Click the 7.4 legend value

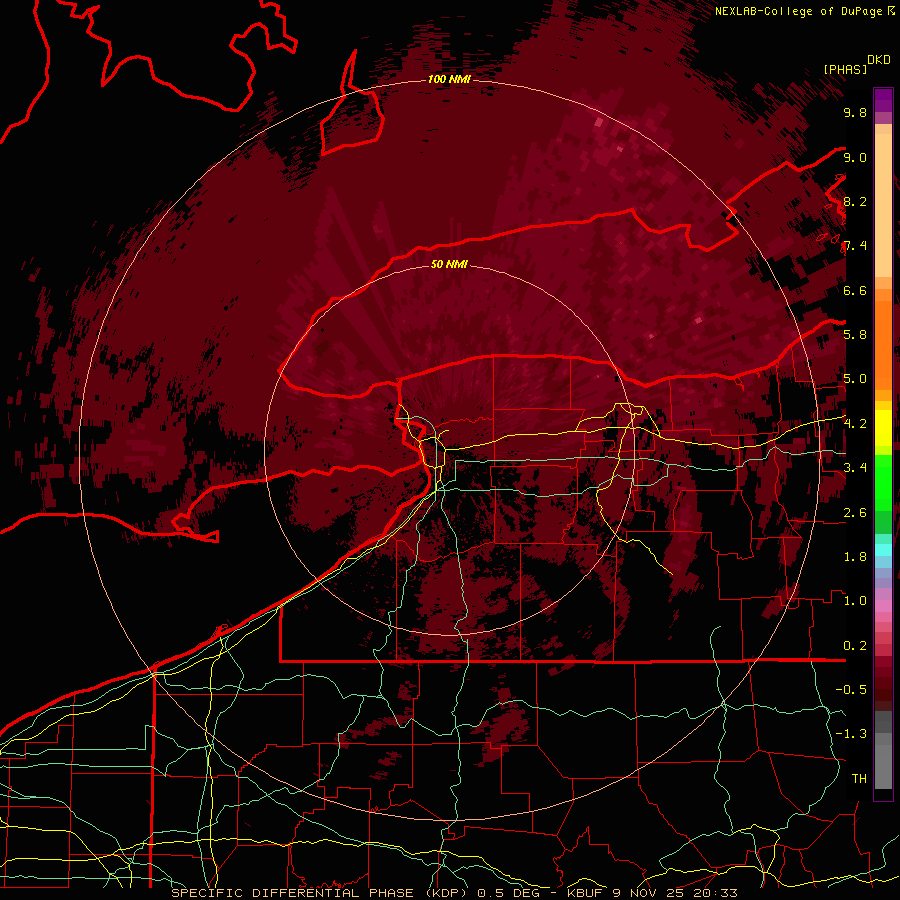[855, 246]
